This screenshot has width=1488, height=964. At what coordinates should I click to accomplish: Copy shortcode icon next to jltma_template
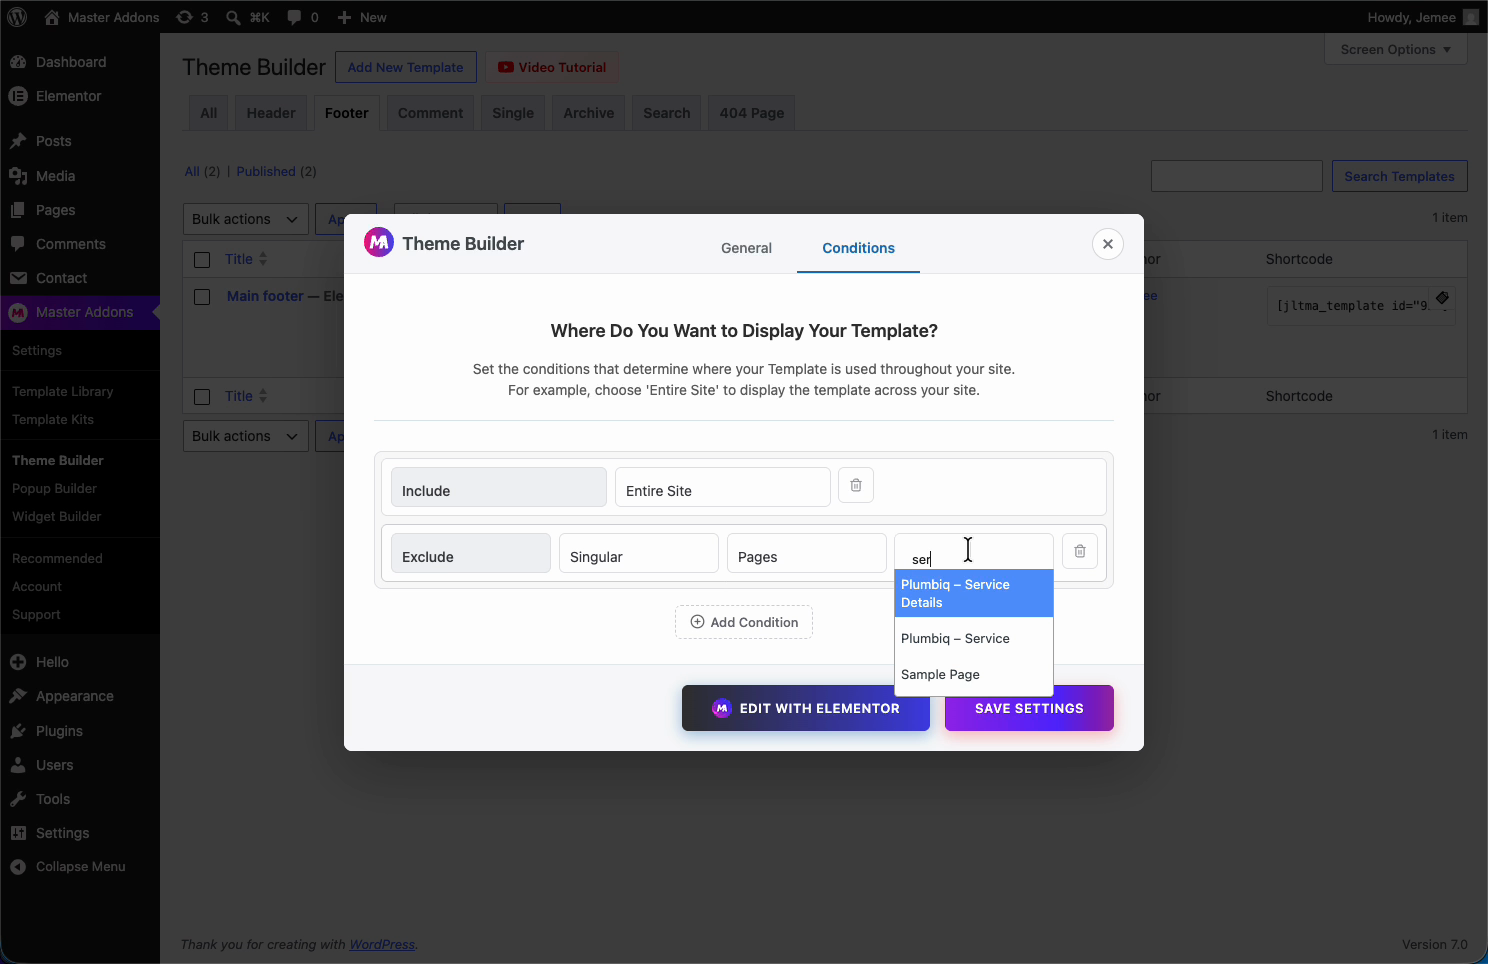(x=1442, y=298)
